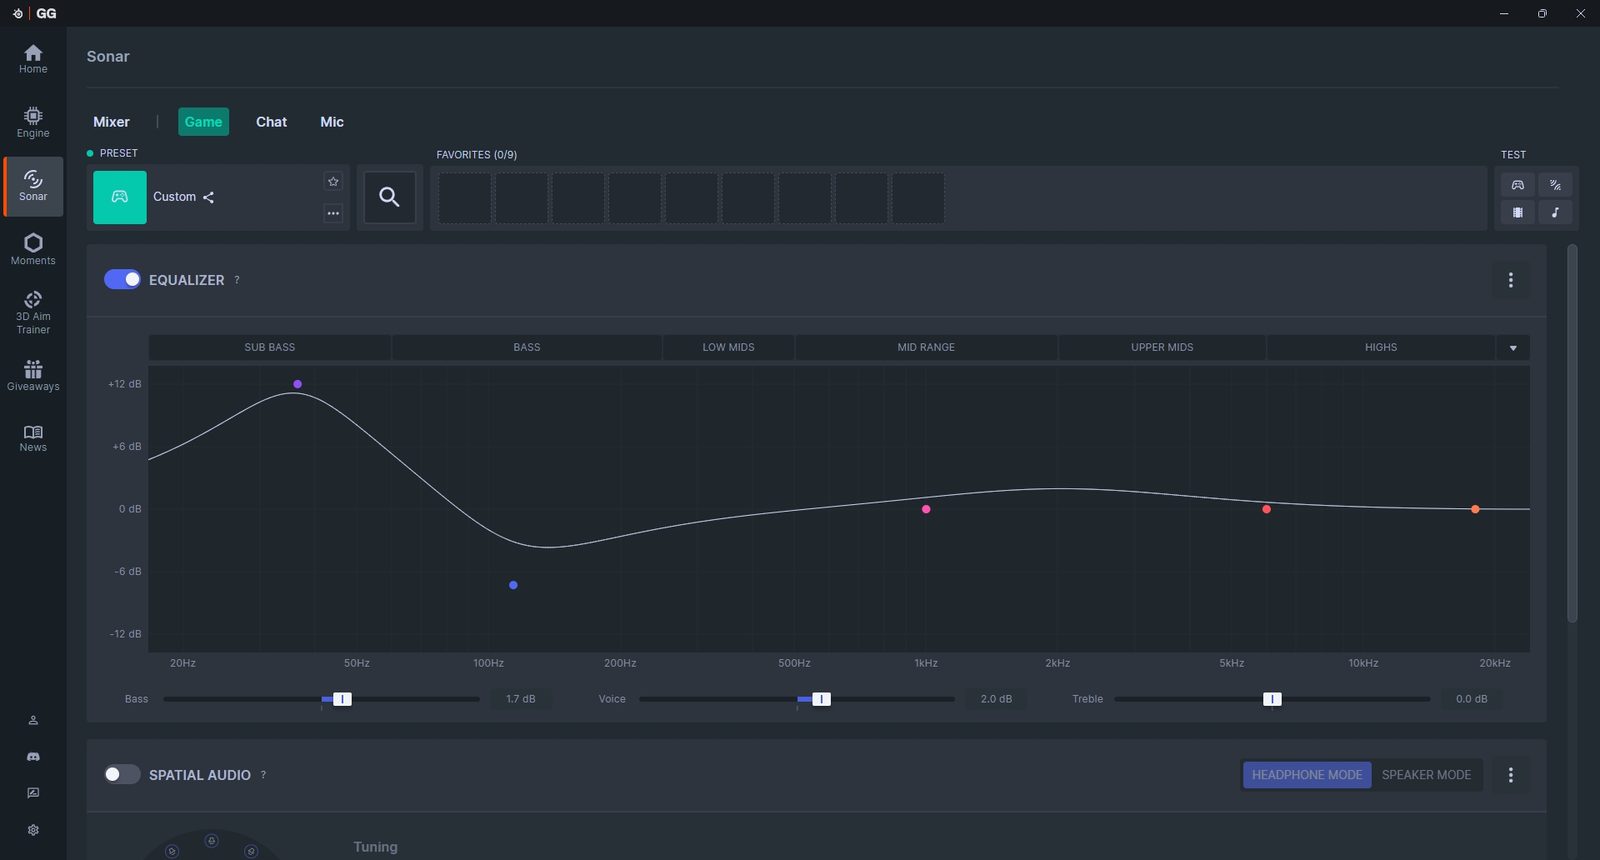Click the 'PRESET' label
This screenshot has height=860, width=1600.
(119, 153)
